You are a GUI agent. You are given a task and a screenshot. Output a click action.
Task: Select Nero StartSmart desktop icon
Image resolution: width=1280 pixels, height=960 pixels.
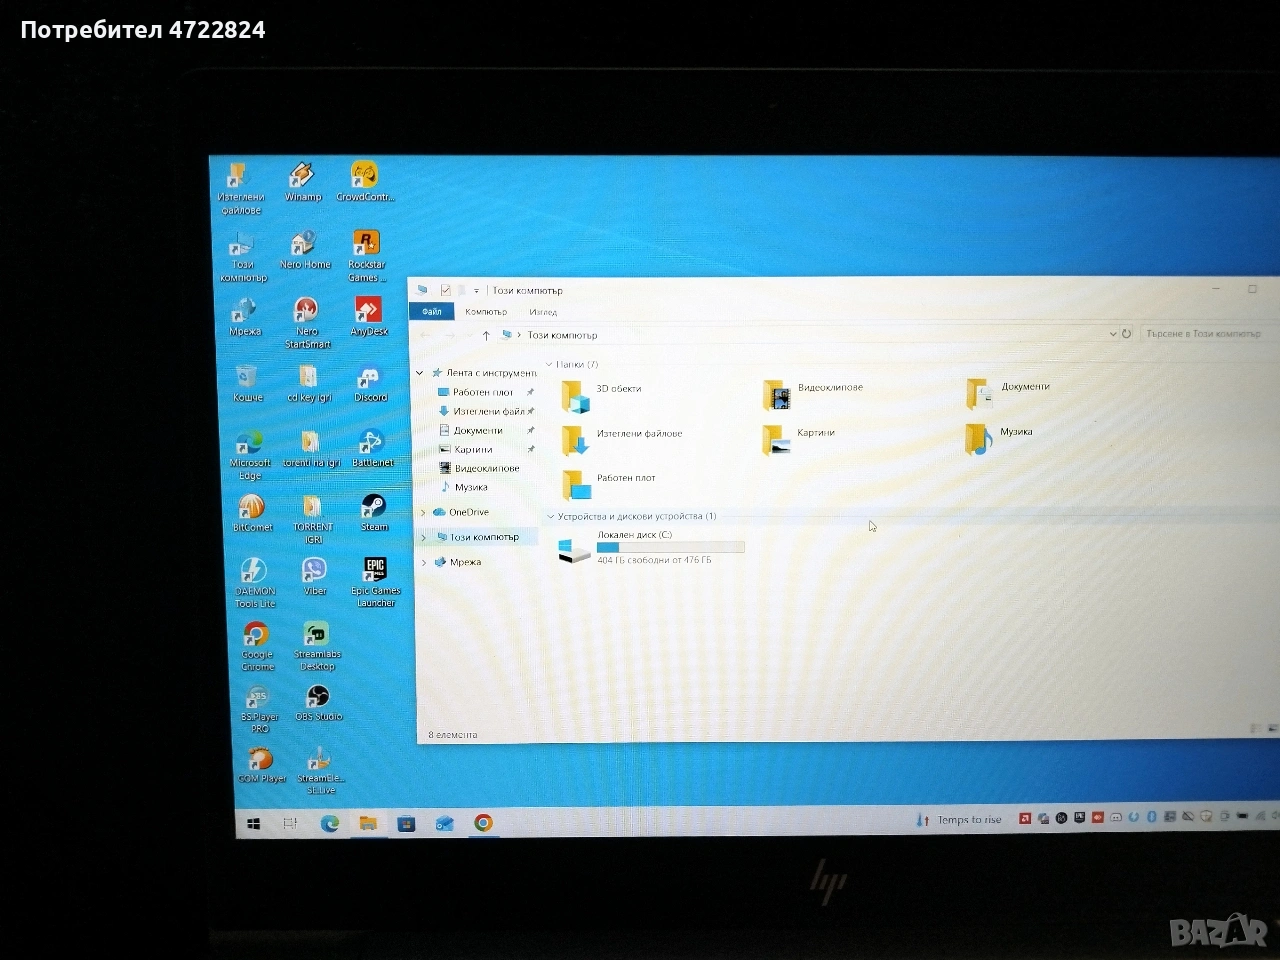[x=307, y=323]
